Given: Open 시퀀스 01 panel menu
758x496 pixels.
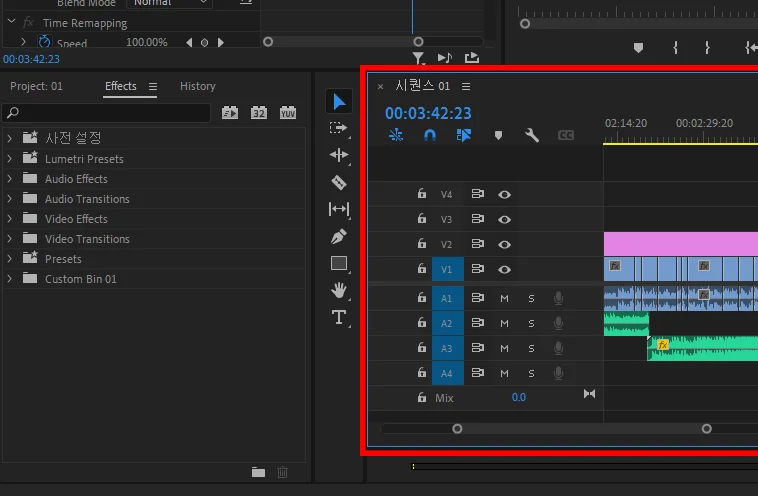Looking at the screenshot, I should click(466, 87).
